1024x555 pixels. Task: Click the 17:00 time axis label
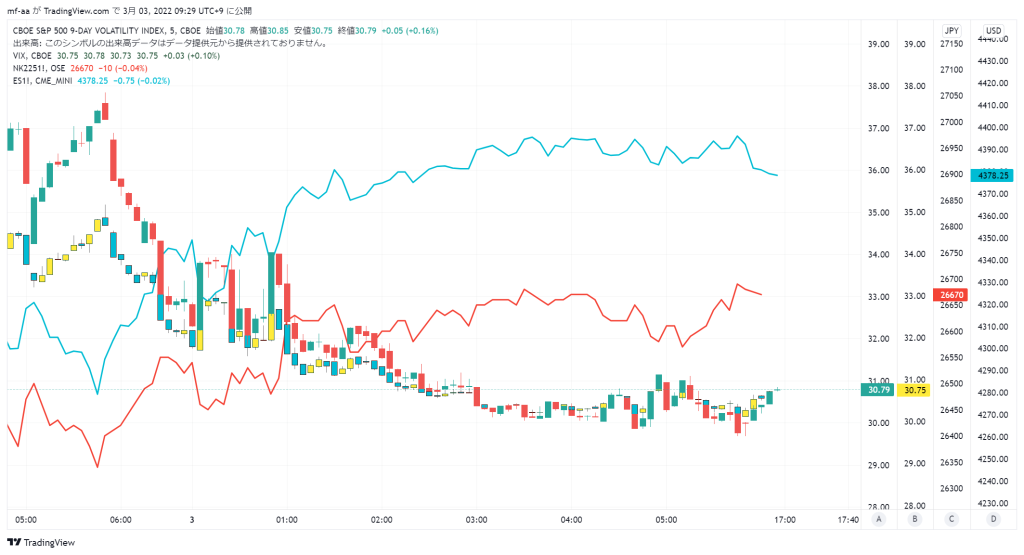click(x=785, y=520)
